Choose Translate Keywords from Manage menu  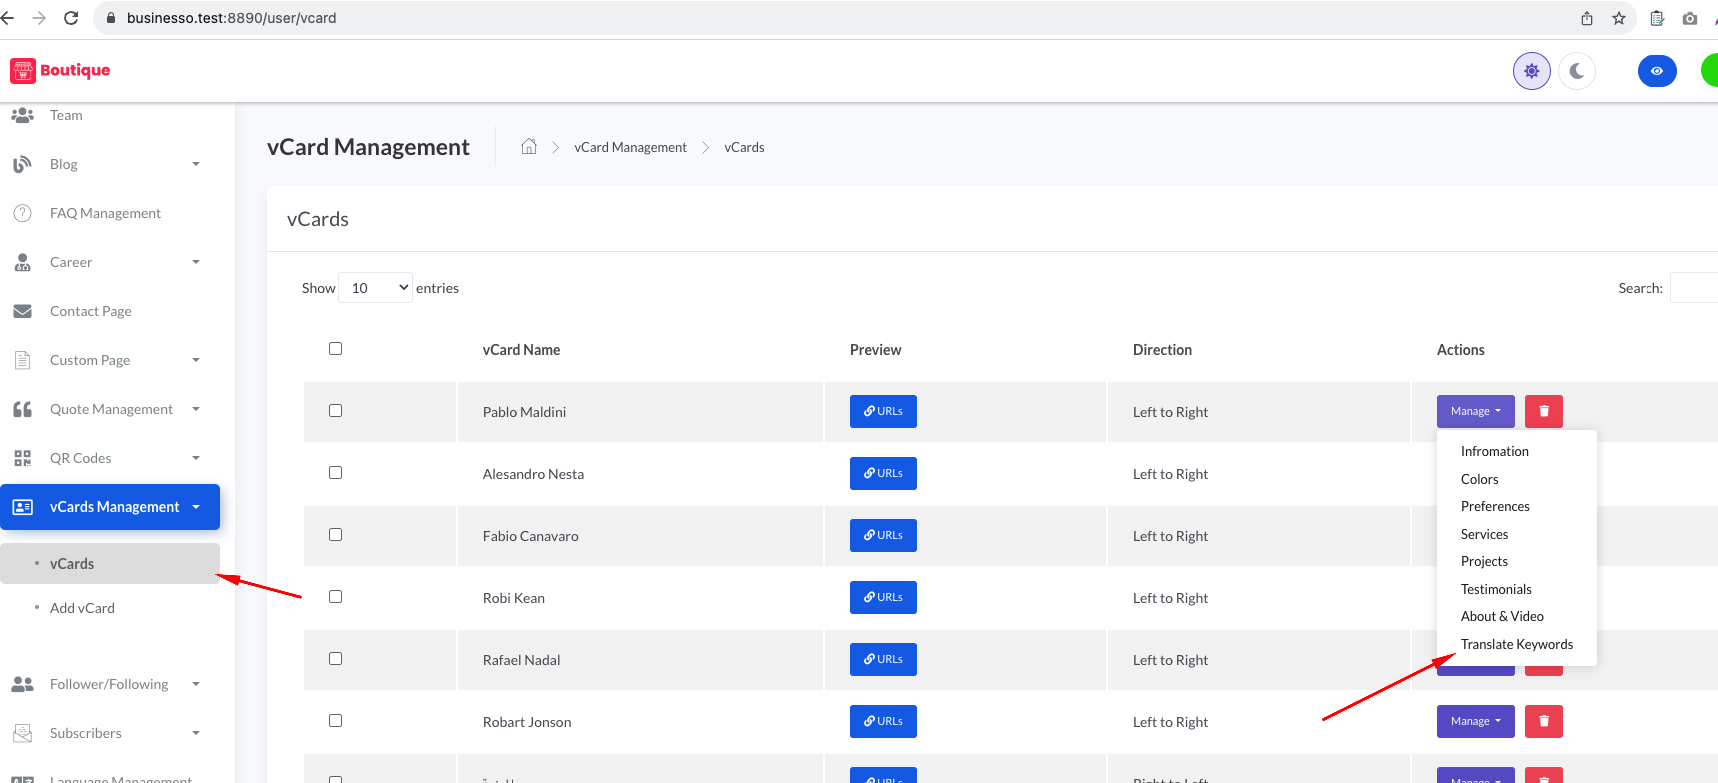1516,644
